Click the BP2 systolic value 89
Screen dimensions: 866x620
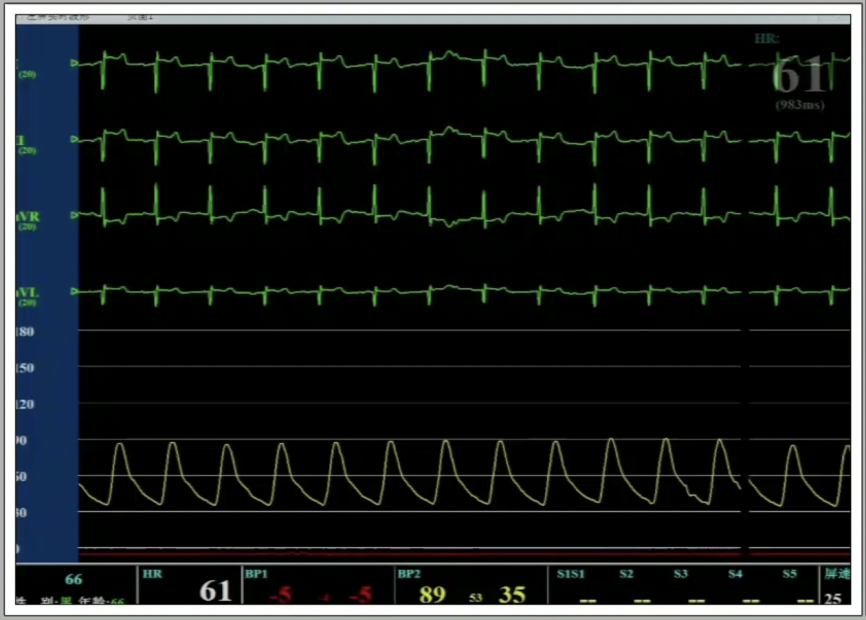(432, 594)
